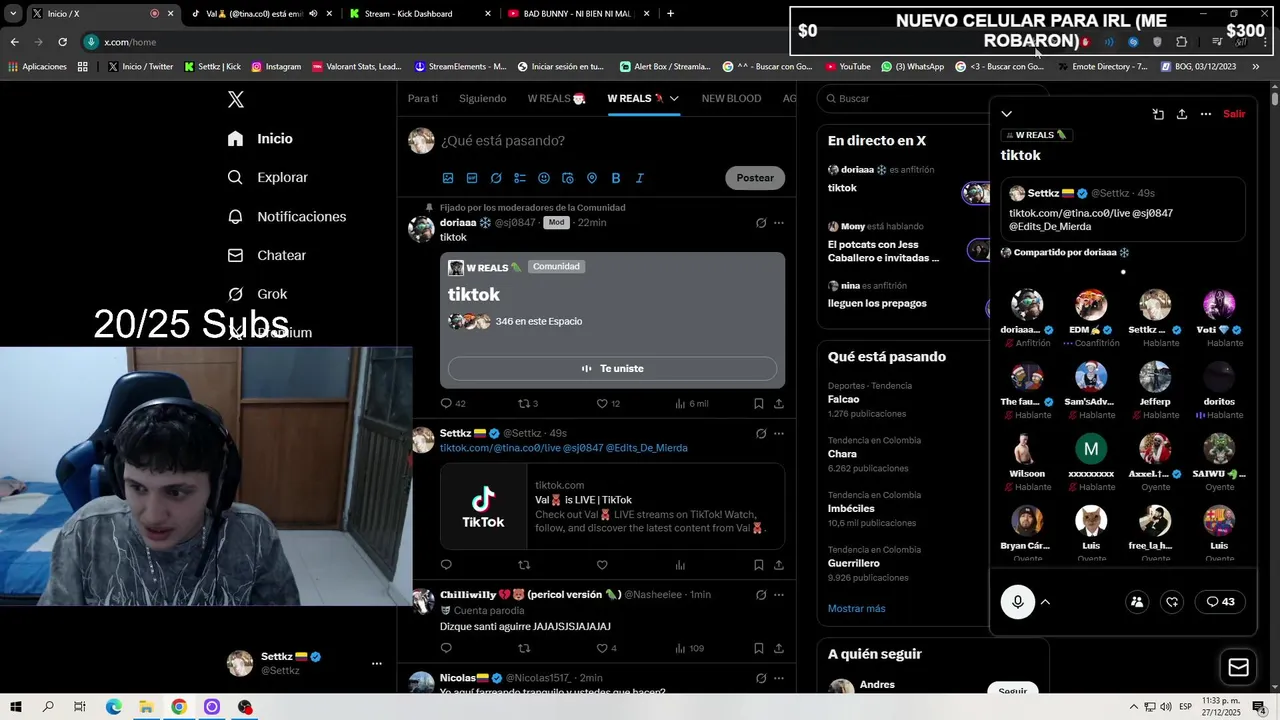Image resolution: width=1280 pixels, height=720 pixels.
Task: Schedule the post with the calendar icon
Action: [x=568, y=178]
